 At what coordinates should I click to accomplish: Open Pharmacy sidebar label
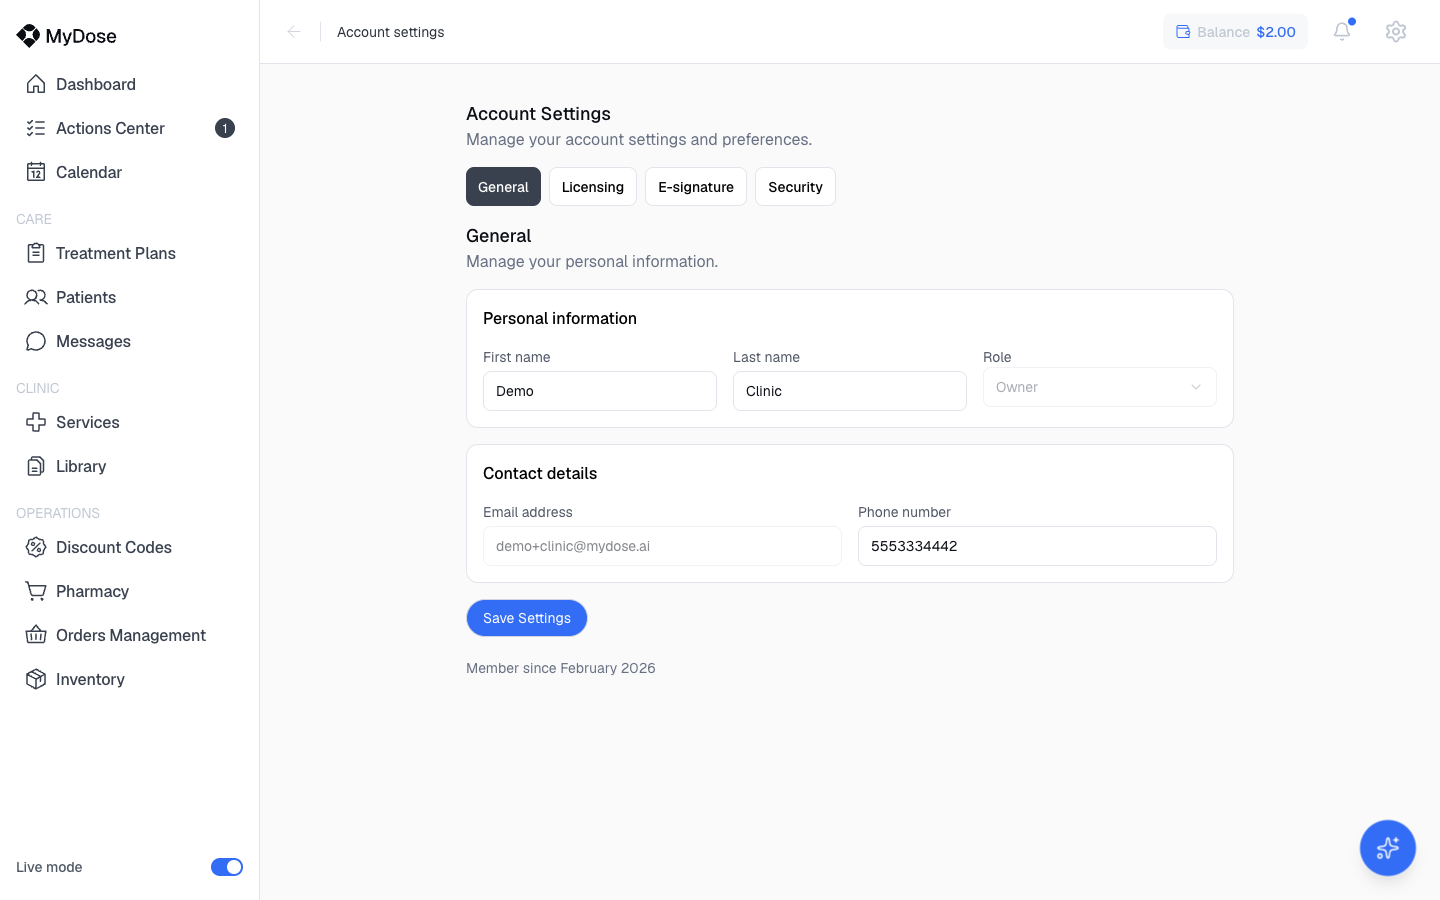click(93, 591)
